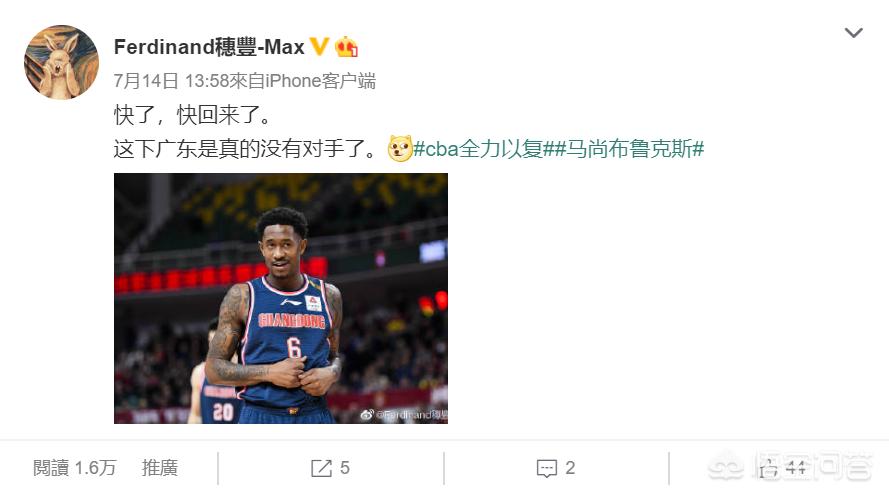The height and width of the screenshot is (497, 889).
Task: Open the repost count 5
Action: click(345, 468)
